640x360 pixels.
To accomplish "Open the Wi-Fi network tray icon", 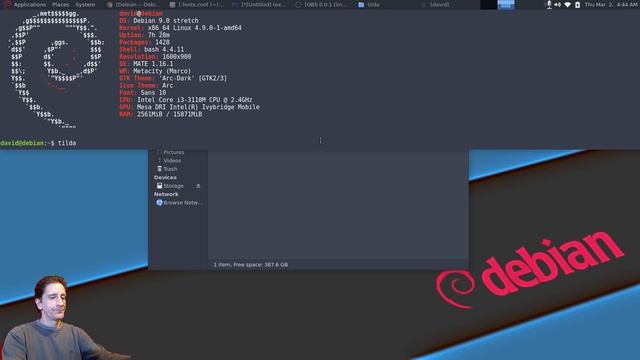I will [567, 5].
